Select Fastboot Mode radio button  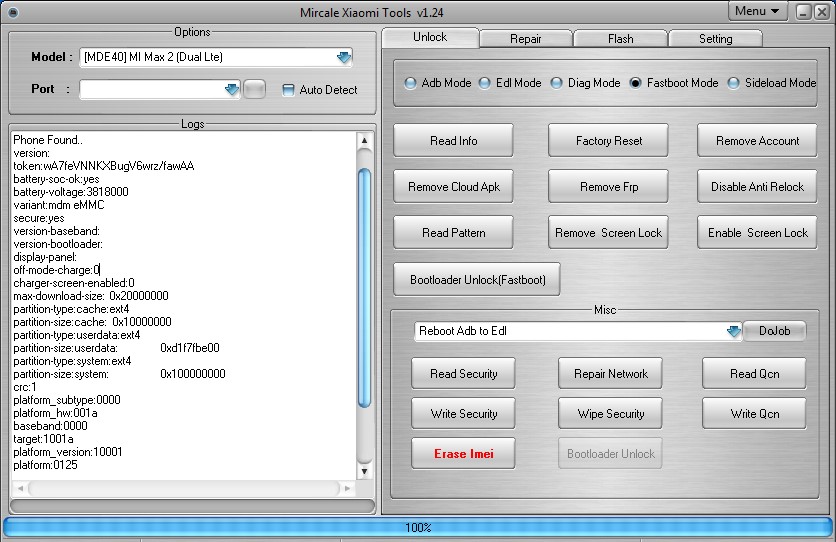pos(635,83)
